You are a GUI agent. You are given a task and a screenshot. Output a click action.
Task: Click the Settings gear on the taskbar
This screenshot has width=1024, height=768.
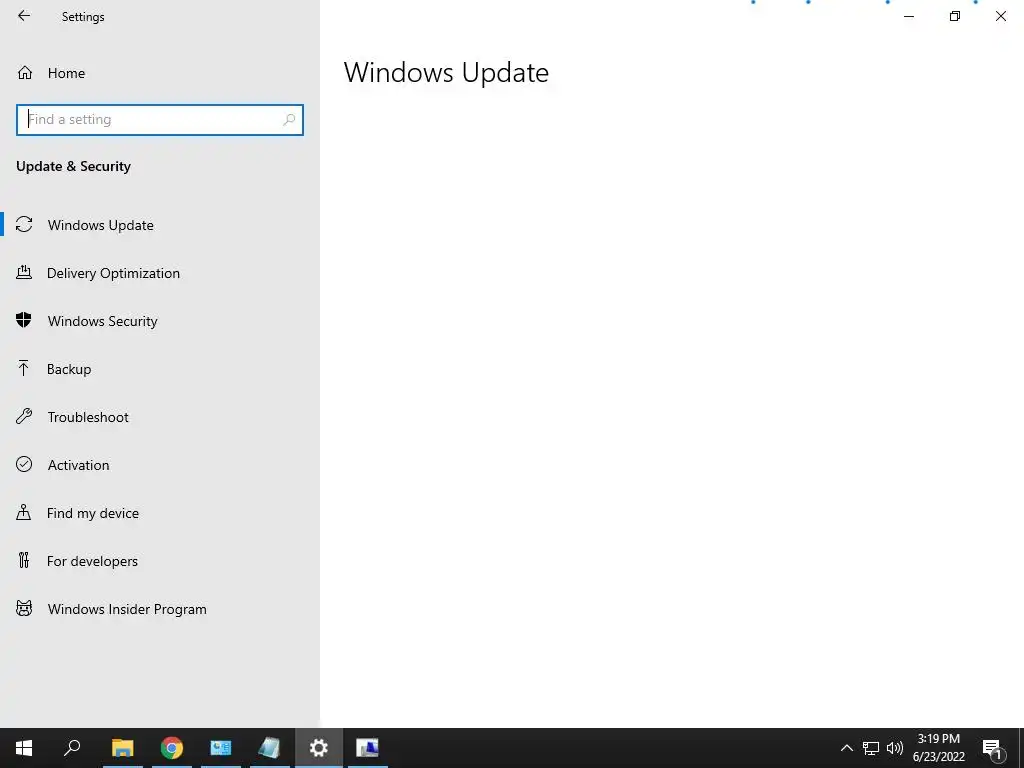[319, 748]
